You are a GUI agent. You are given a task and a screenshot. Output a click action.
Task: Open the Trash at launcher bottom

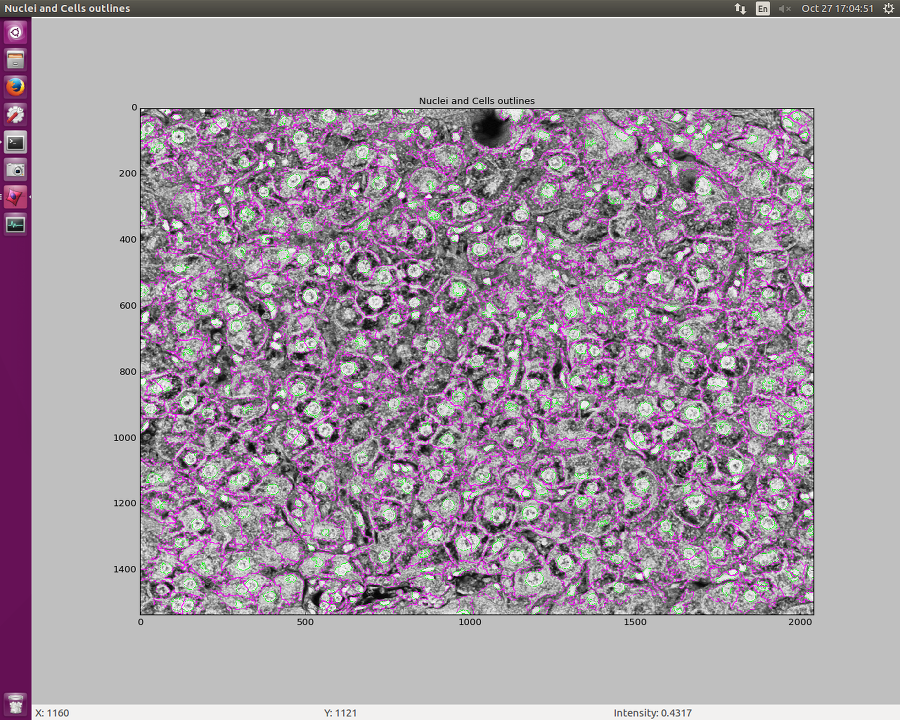[15, 703]
